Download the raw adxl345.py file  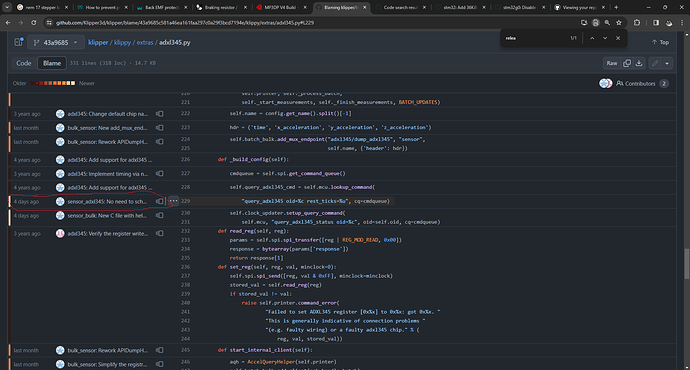pyautogui.click(x=639, y=63)
